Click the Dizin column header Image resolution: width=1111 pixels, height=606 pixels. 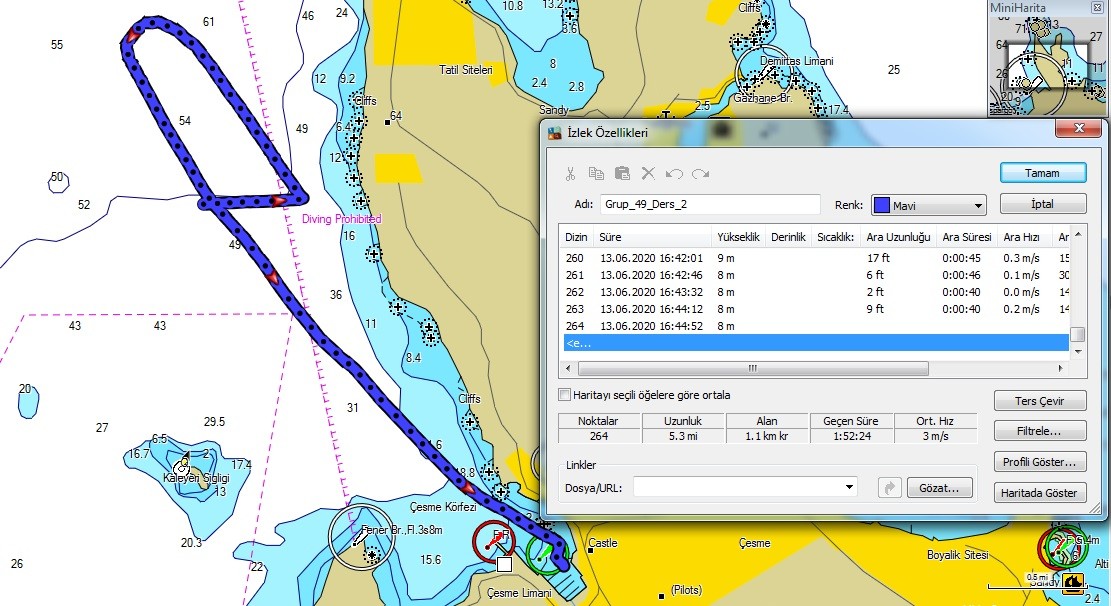tap(576, 237)
